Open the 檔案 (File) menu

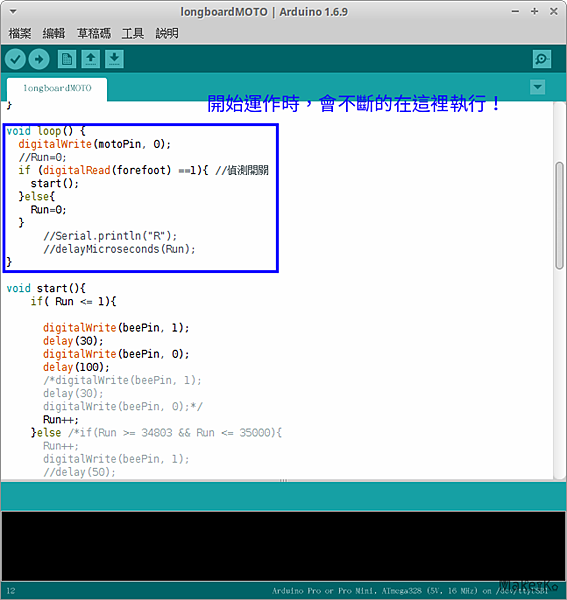[20, 34]
